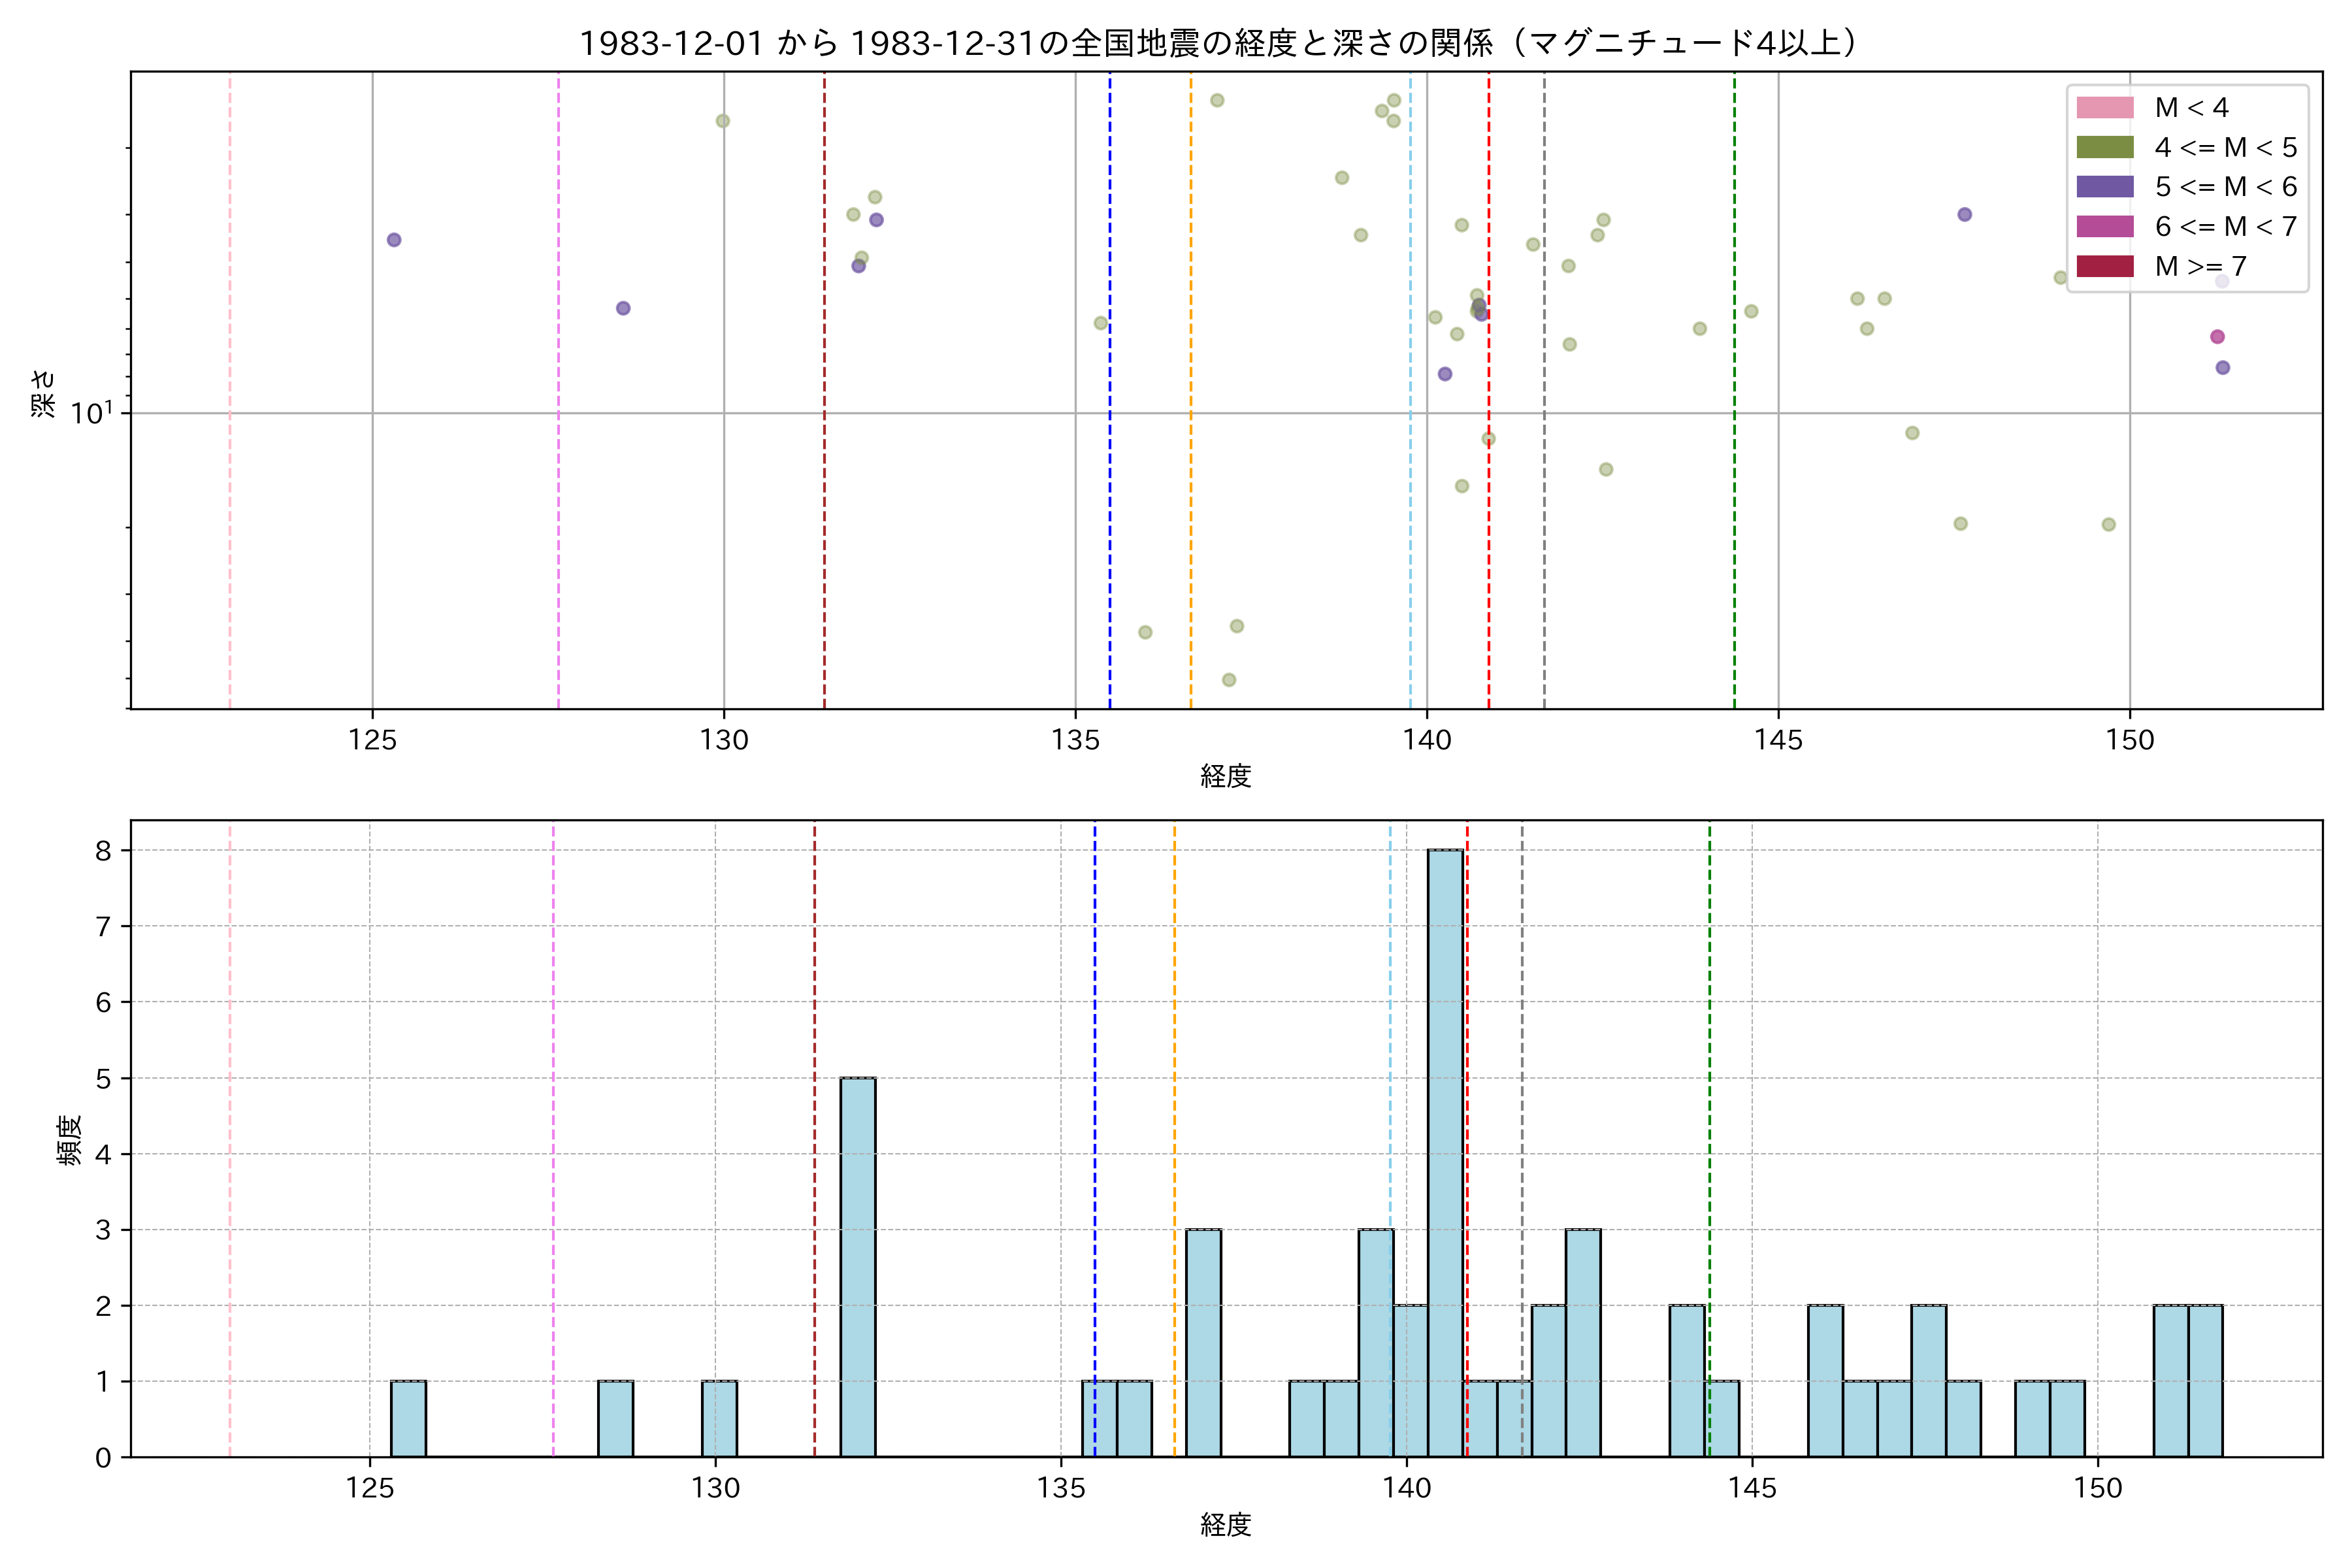Click the magenta 6<=M<7 scatter point

pos(2217,337)
